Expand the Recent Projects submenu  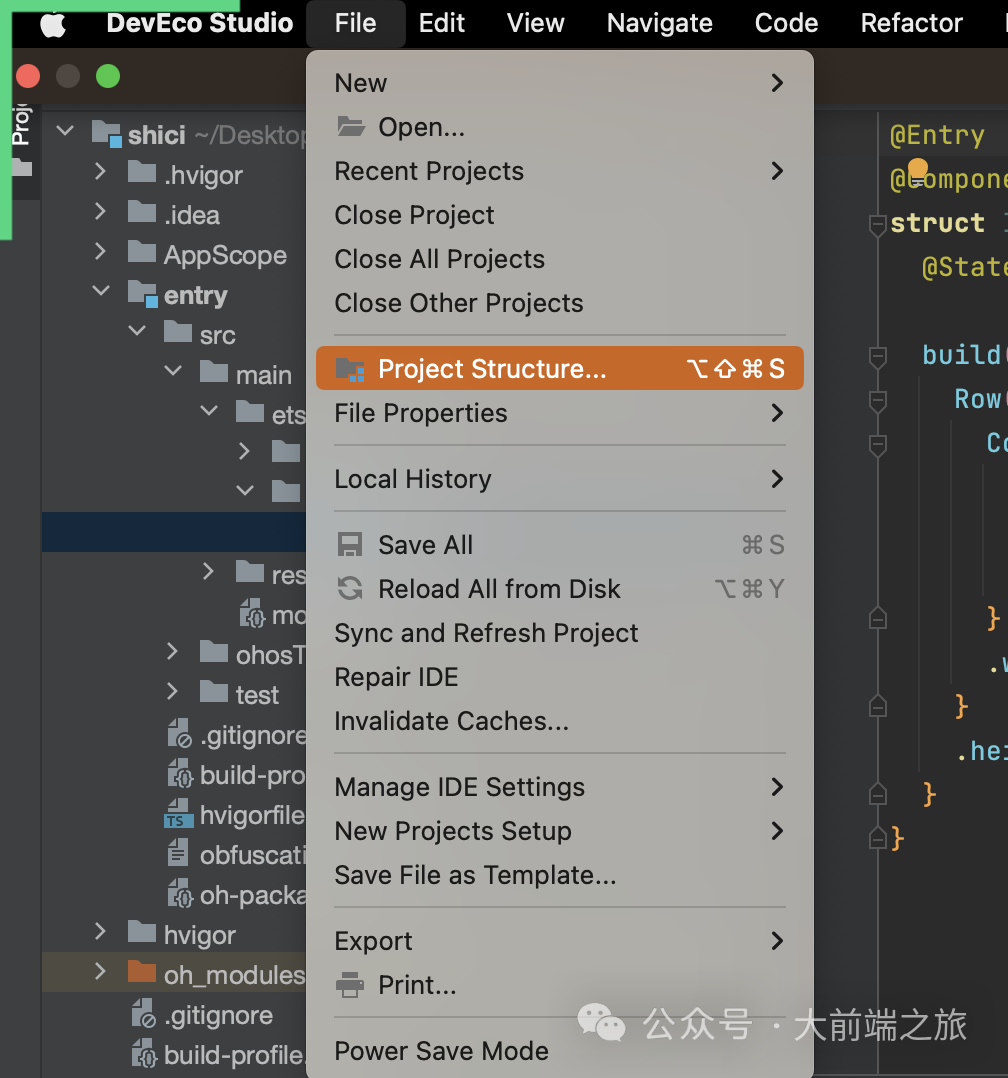[777, 171]
